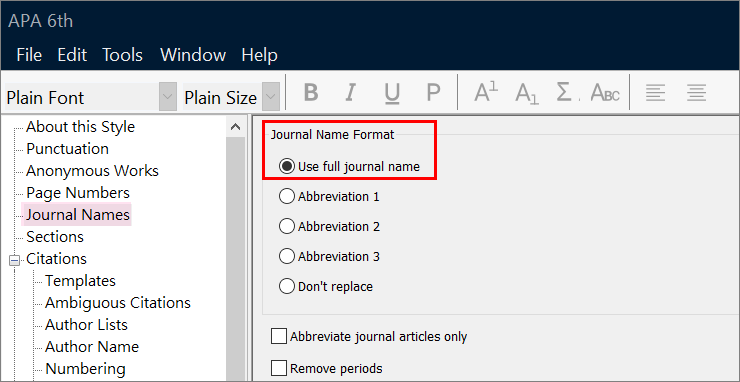Apply Italic formatting from the toolbar

[x=350, y=93]
